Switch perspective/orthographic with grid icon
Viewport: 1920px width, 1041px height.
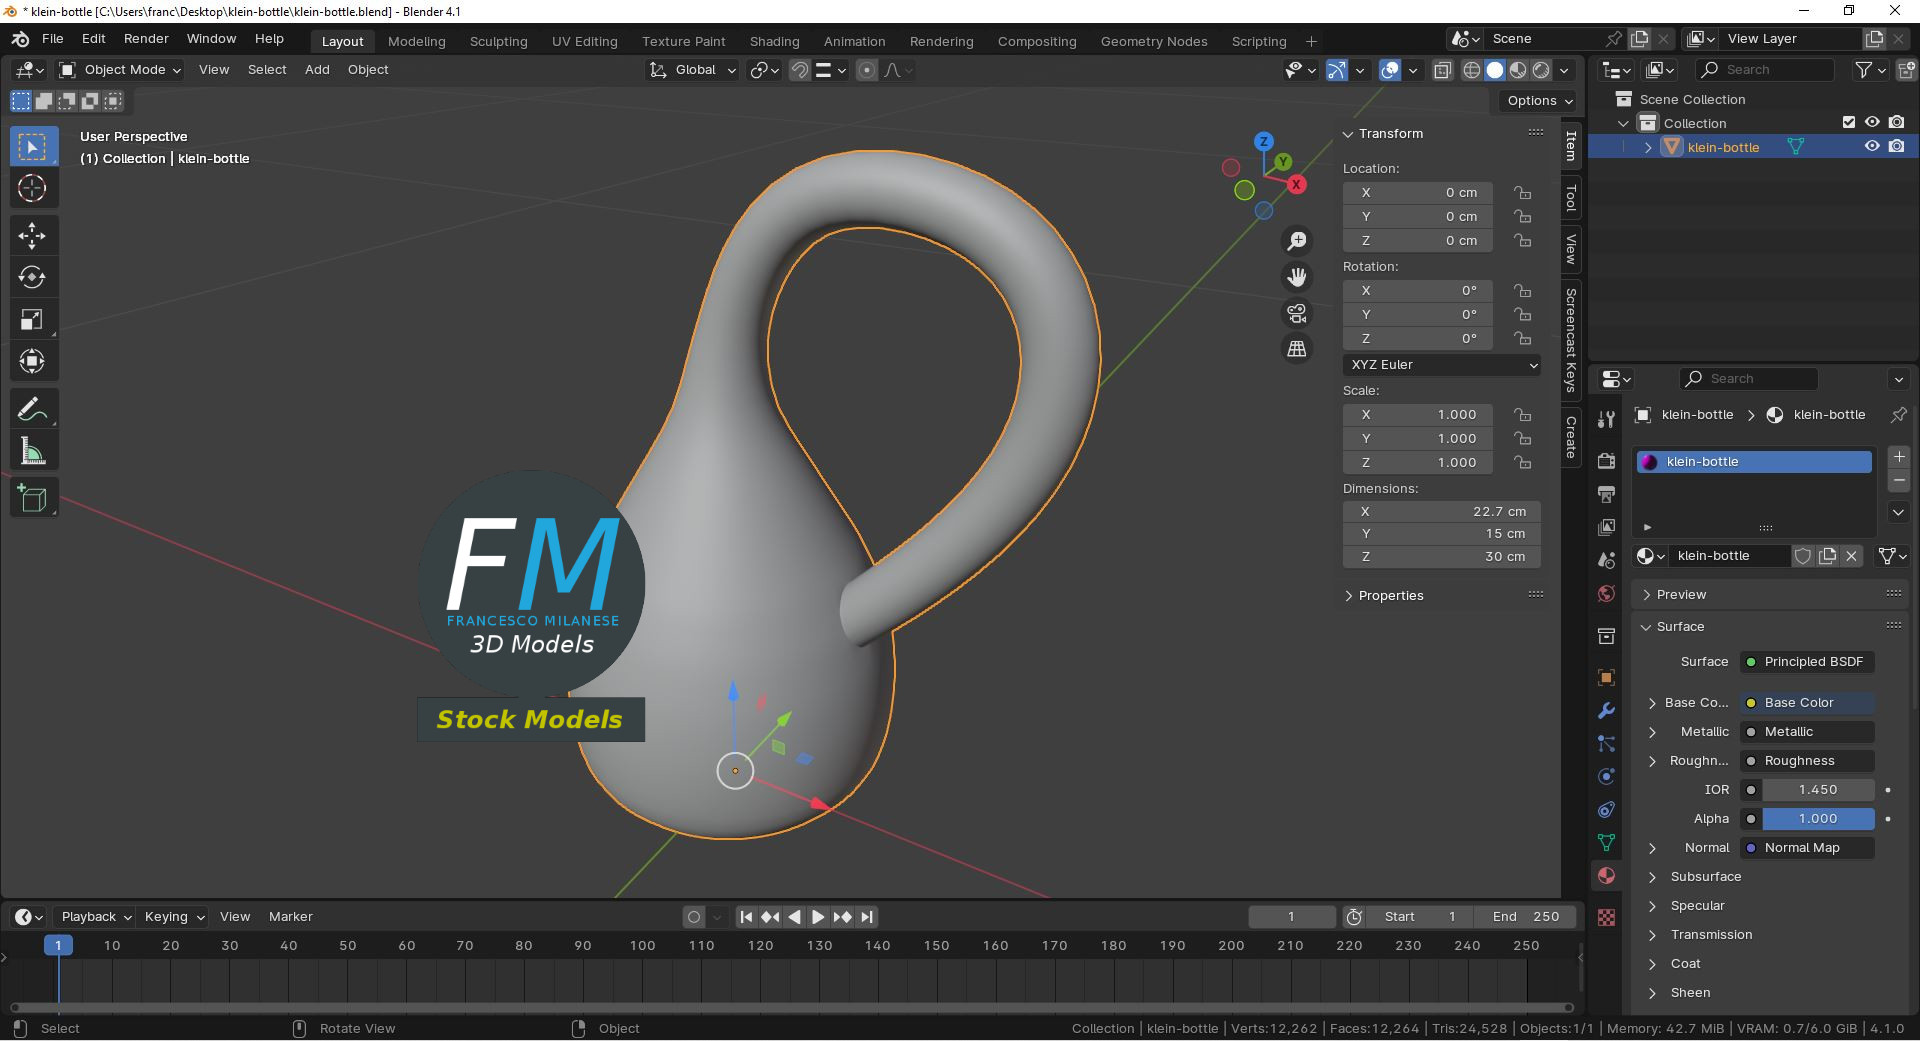(x=1297, y=349)
